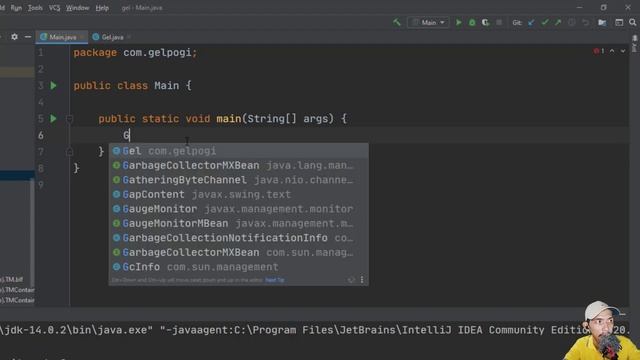The image size is (640, 360).
Task: Click the Rollback undo arrow icon
Action: point(585,22)
